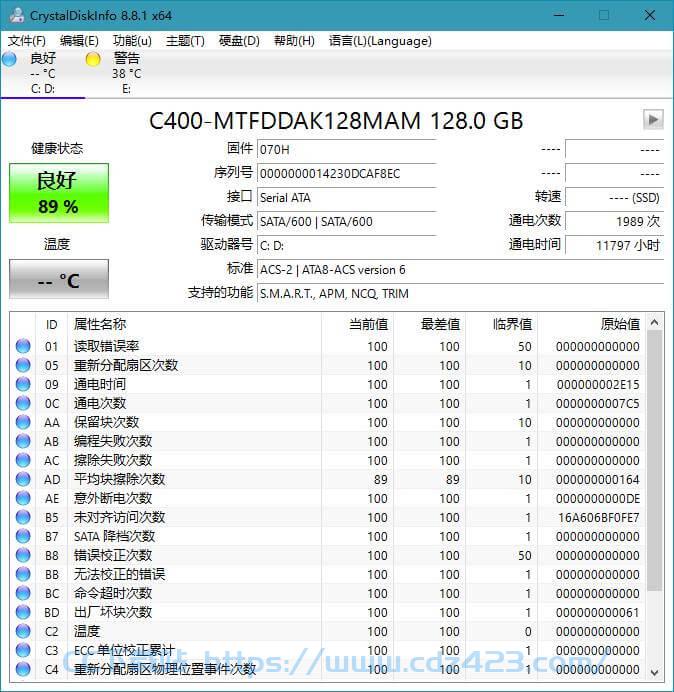This screenshot has width=674, height=692.
Task: Click the scroll down arrow of attribute list
Action: tap(655, 672)
